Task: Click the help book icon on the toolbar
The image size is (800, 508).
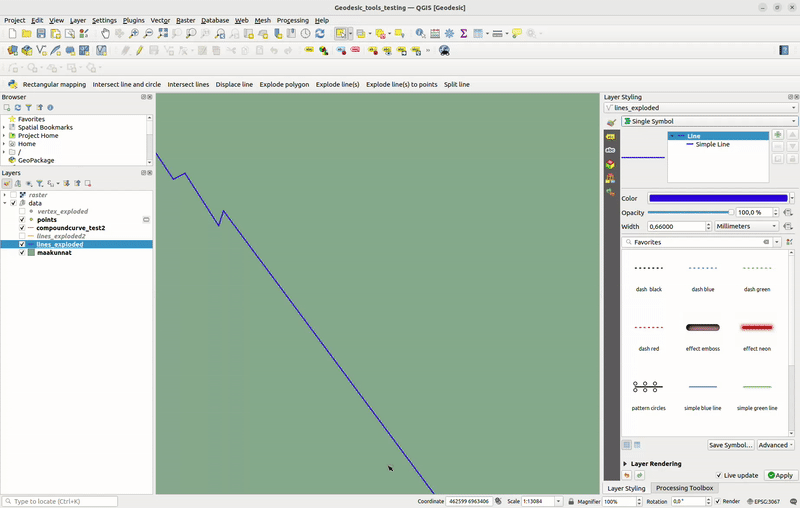Action: click(x=784, y=50)
